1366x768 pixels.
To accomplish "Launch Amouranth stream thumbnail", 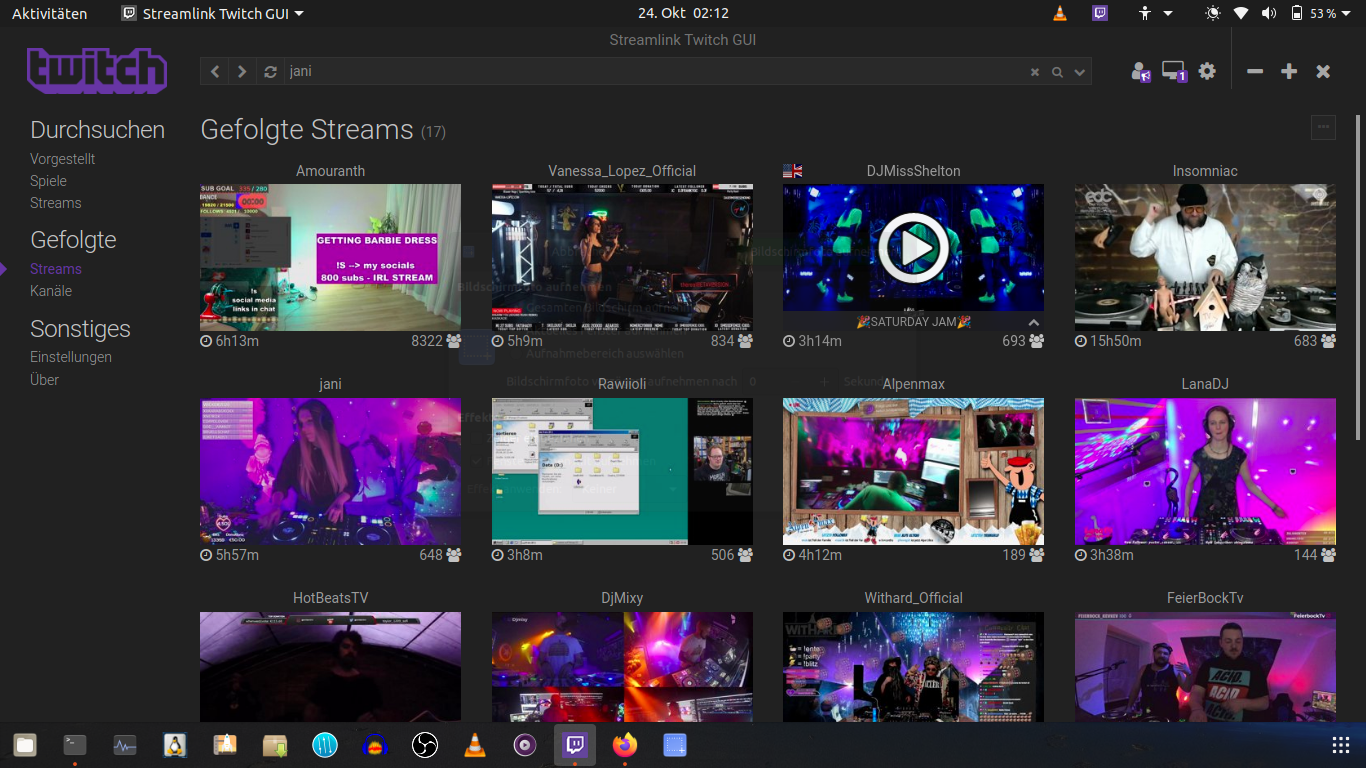I will (x=330, y=257).
